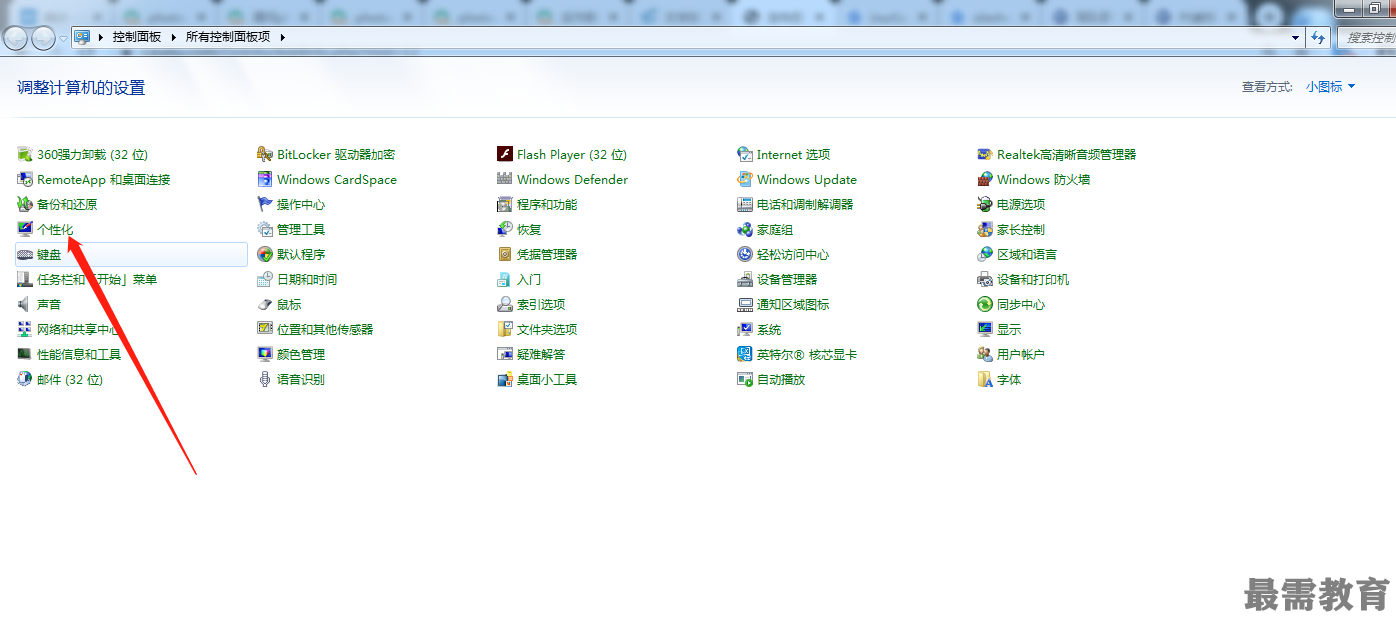Click the 操作中心 flag icon

(265, 204)
